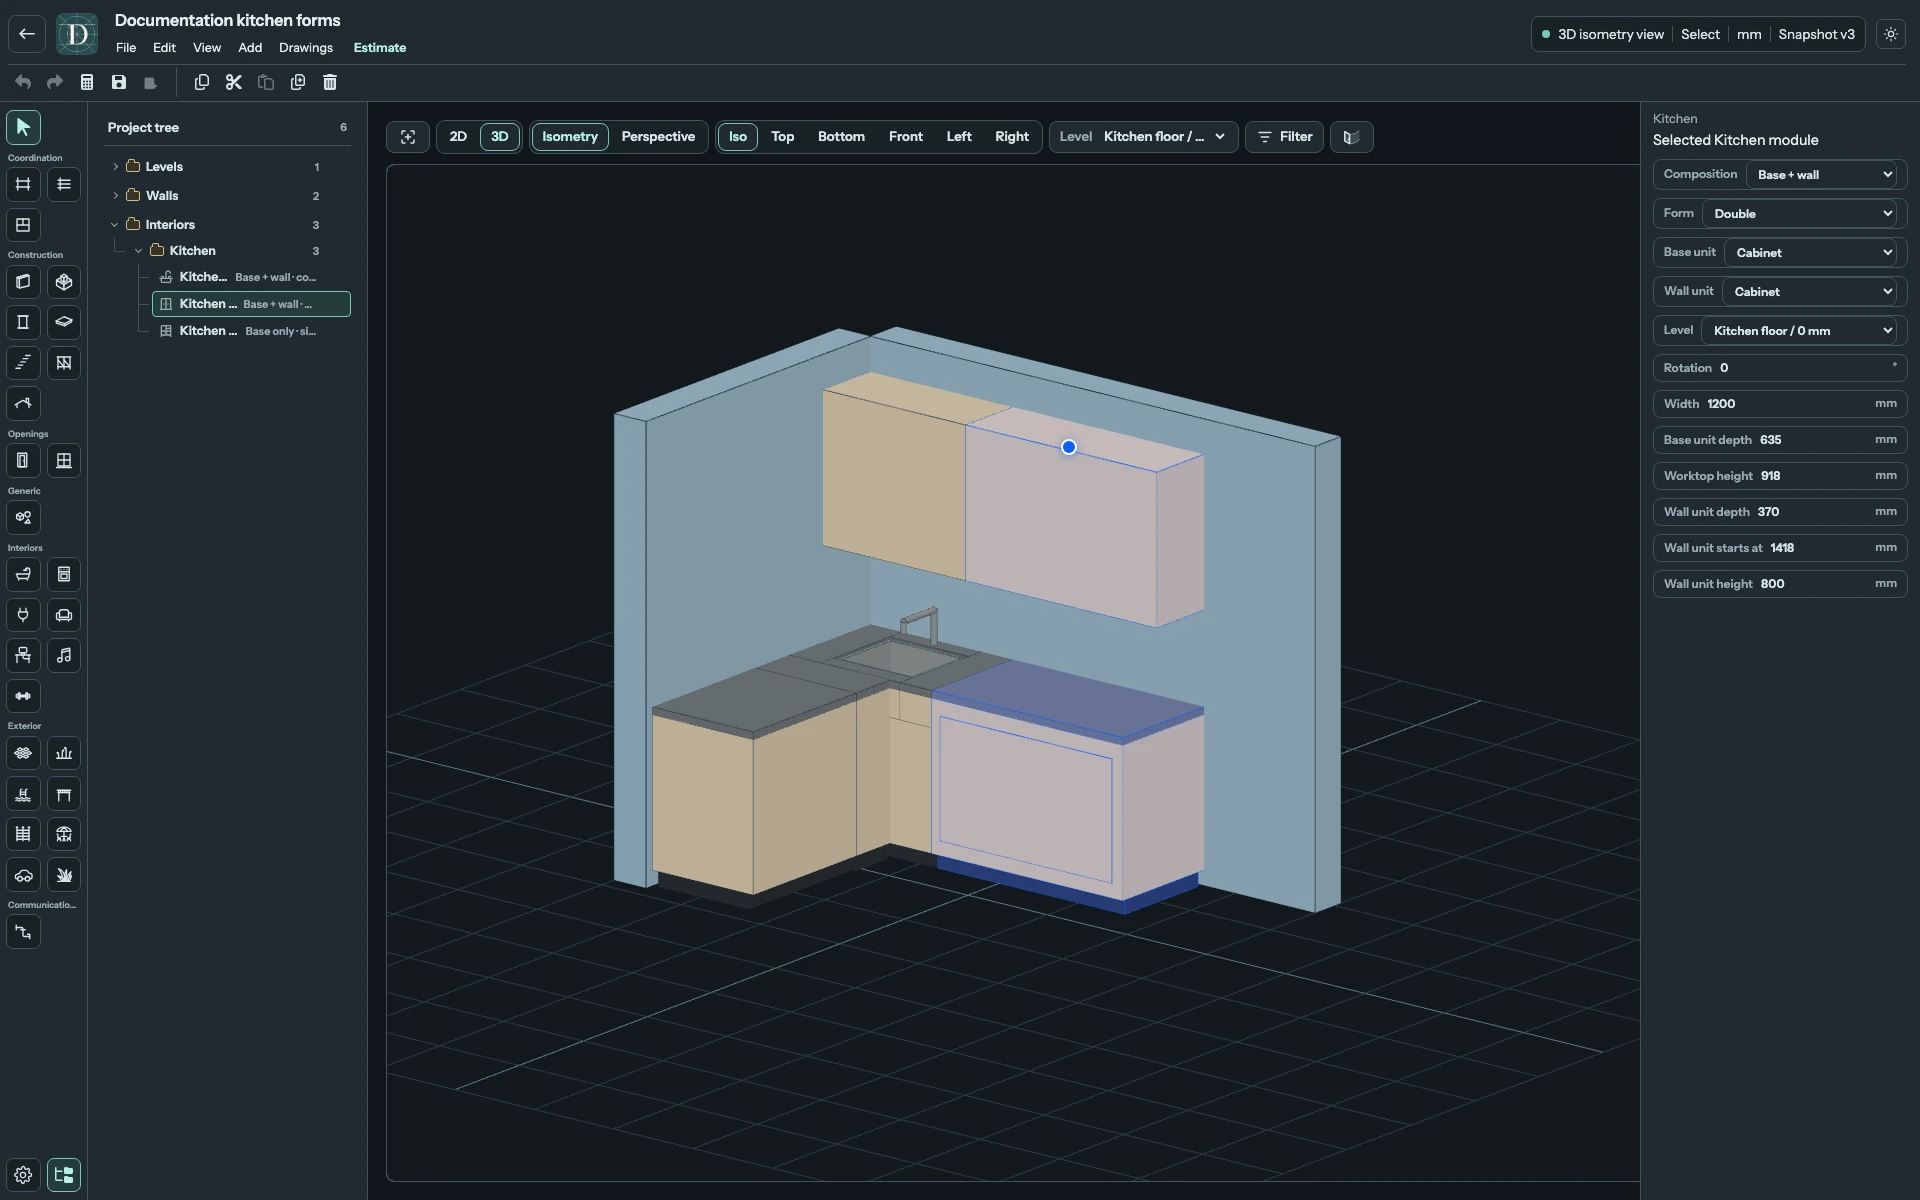1920x1200 pixels.
Task: Delete selection with trash icon
Action: coord(330,82)
